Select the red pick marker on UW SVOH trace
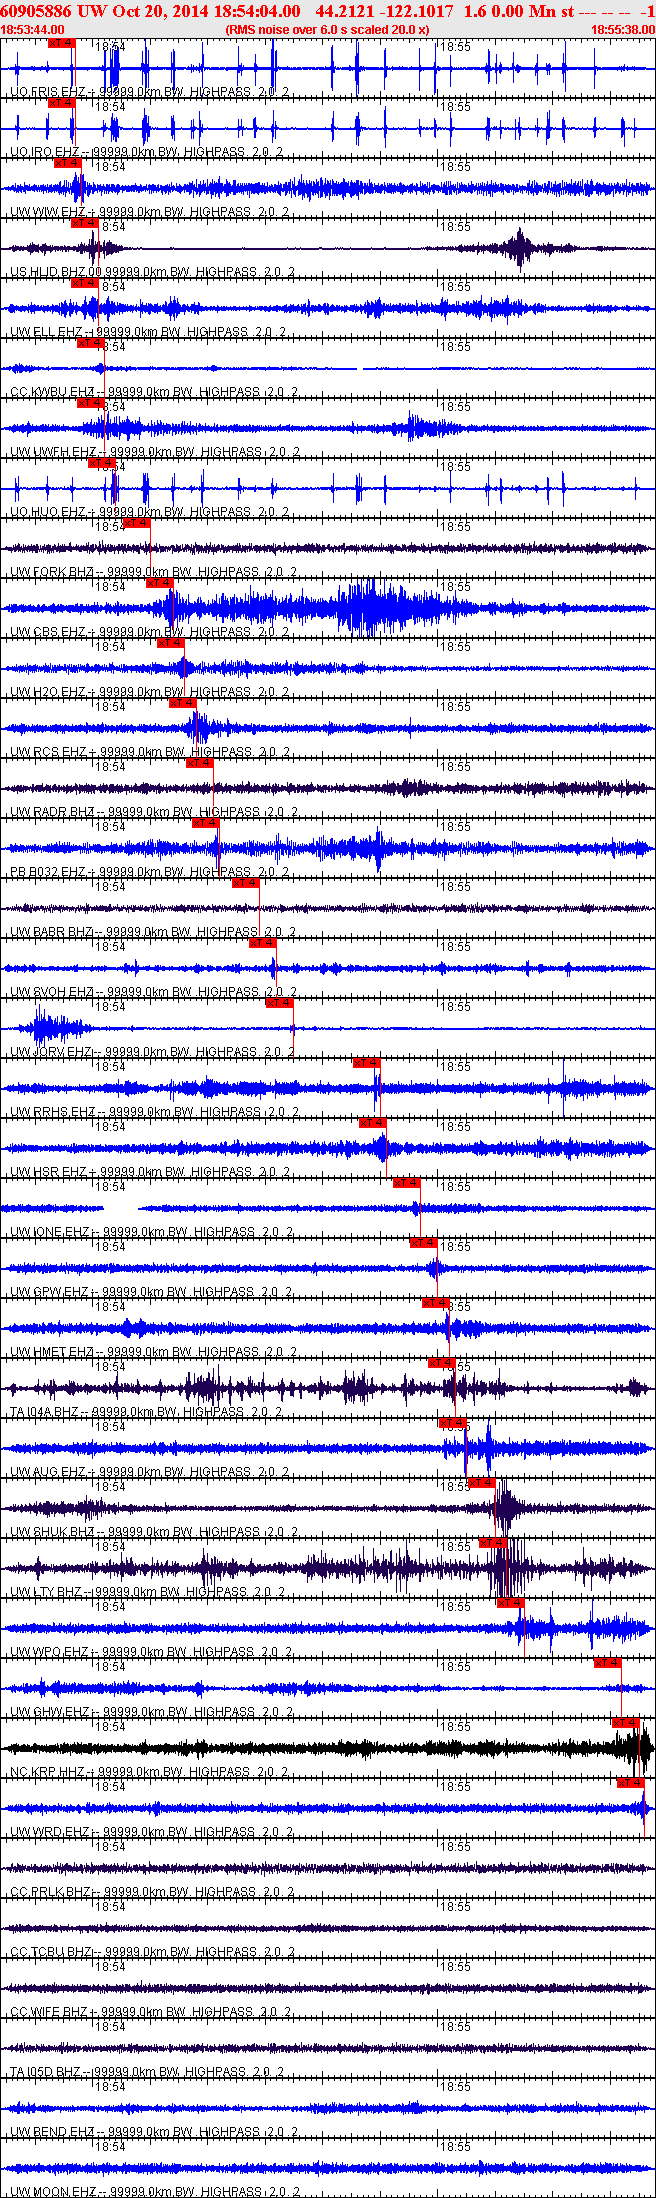This screenshot has width=656, height=2198. pyautogui.click(x=263, y=943)
